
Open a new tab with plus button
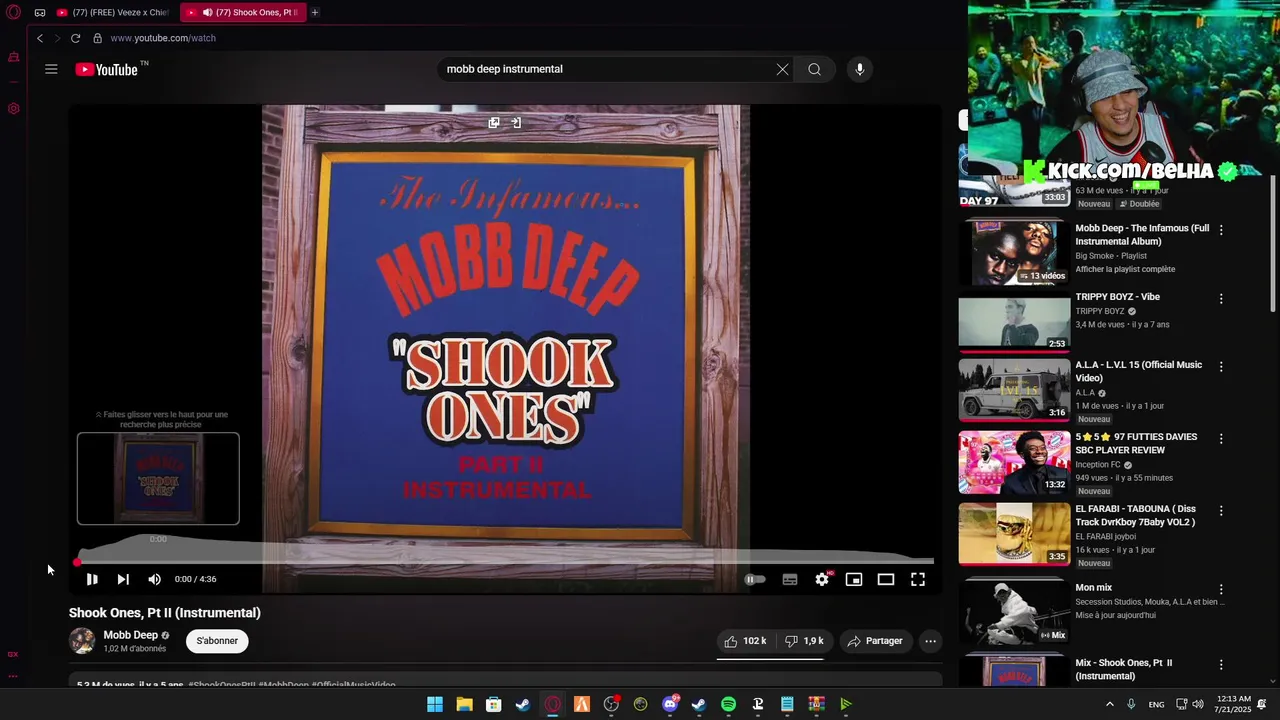coord(314,12)
